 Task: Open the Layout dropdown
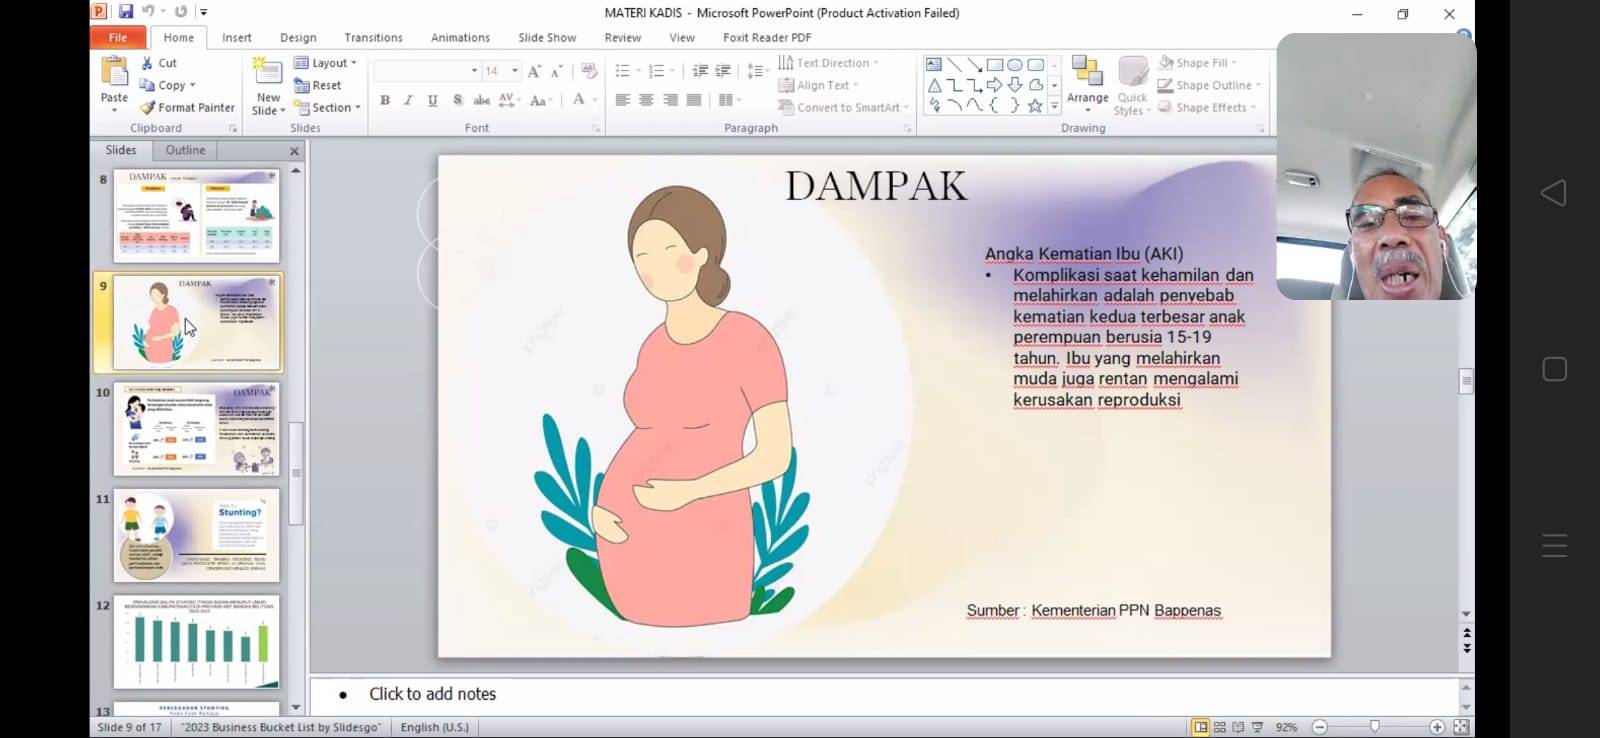click(x=326, y=63)
